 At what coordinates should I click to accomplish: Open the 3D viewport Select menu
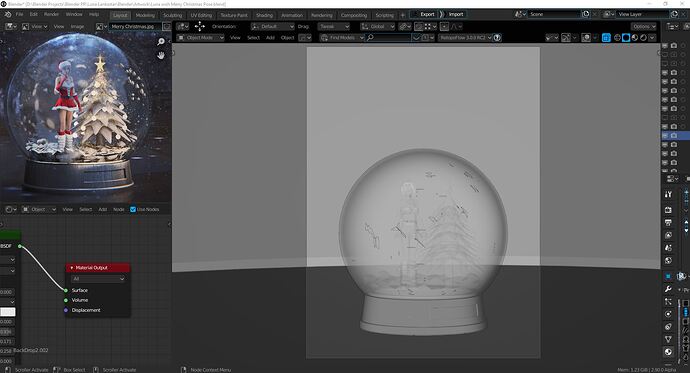click(x=253, y=38)
